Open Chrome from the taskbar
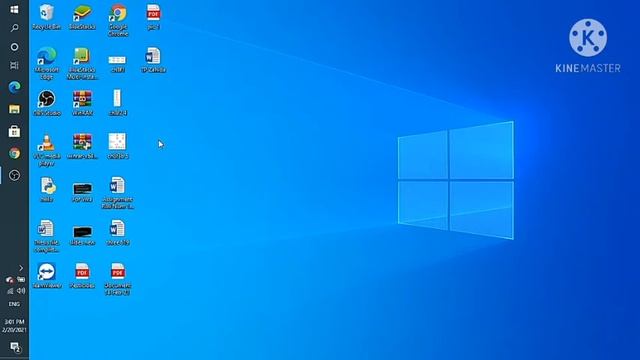The height and width of the screenshot is (360, 640). coord(14,153)
